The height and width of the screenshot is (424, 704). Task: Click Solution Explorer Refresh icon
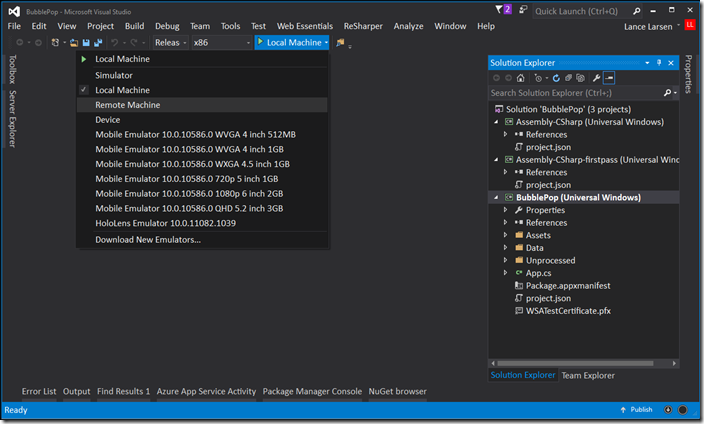point(556,78)
